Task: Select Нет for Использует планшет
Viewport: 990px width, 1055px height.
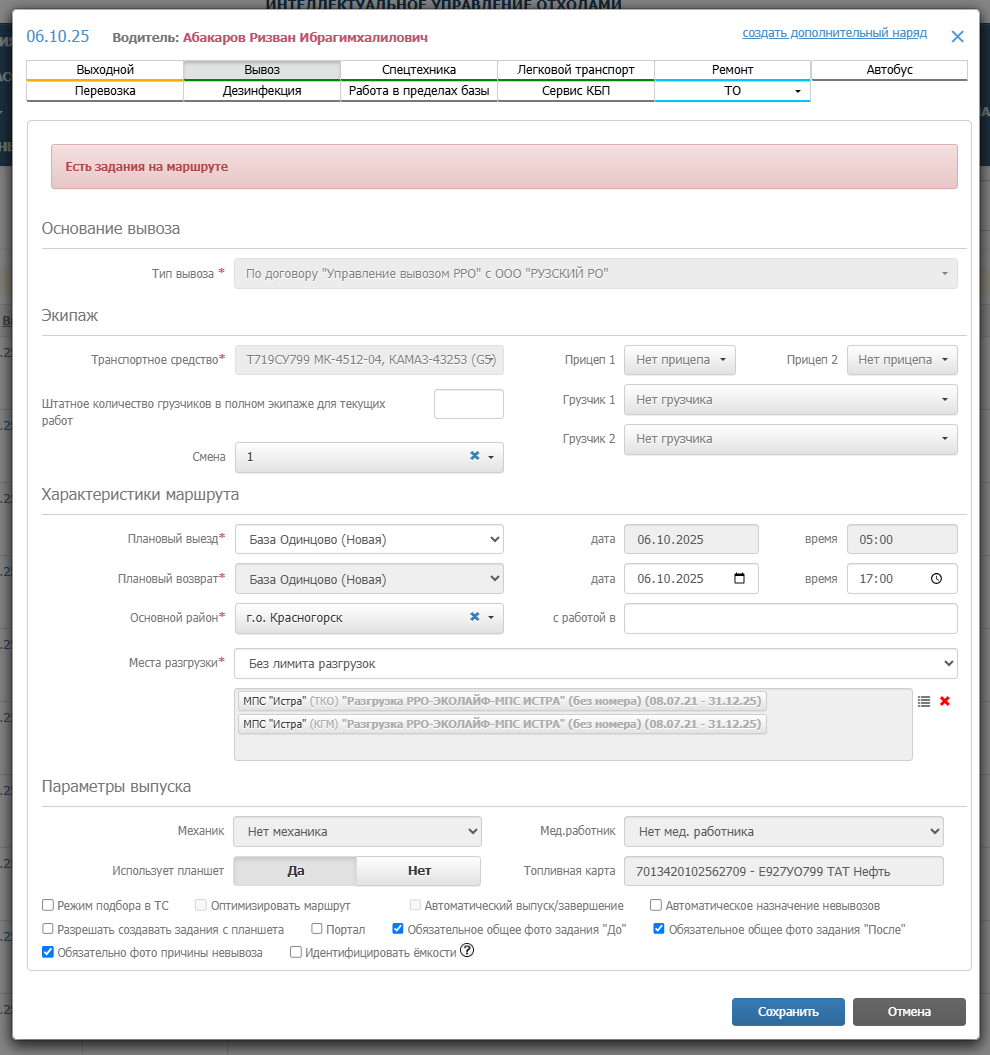Action: (x=419, y=871)
